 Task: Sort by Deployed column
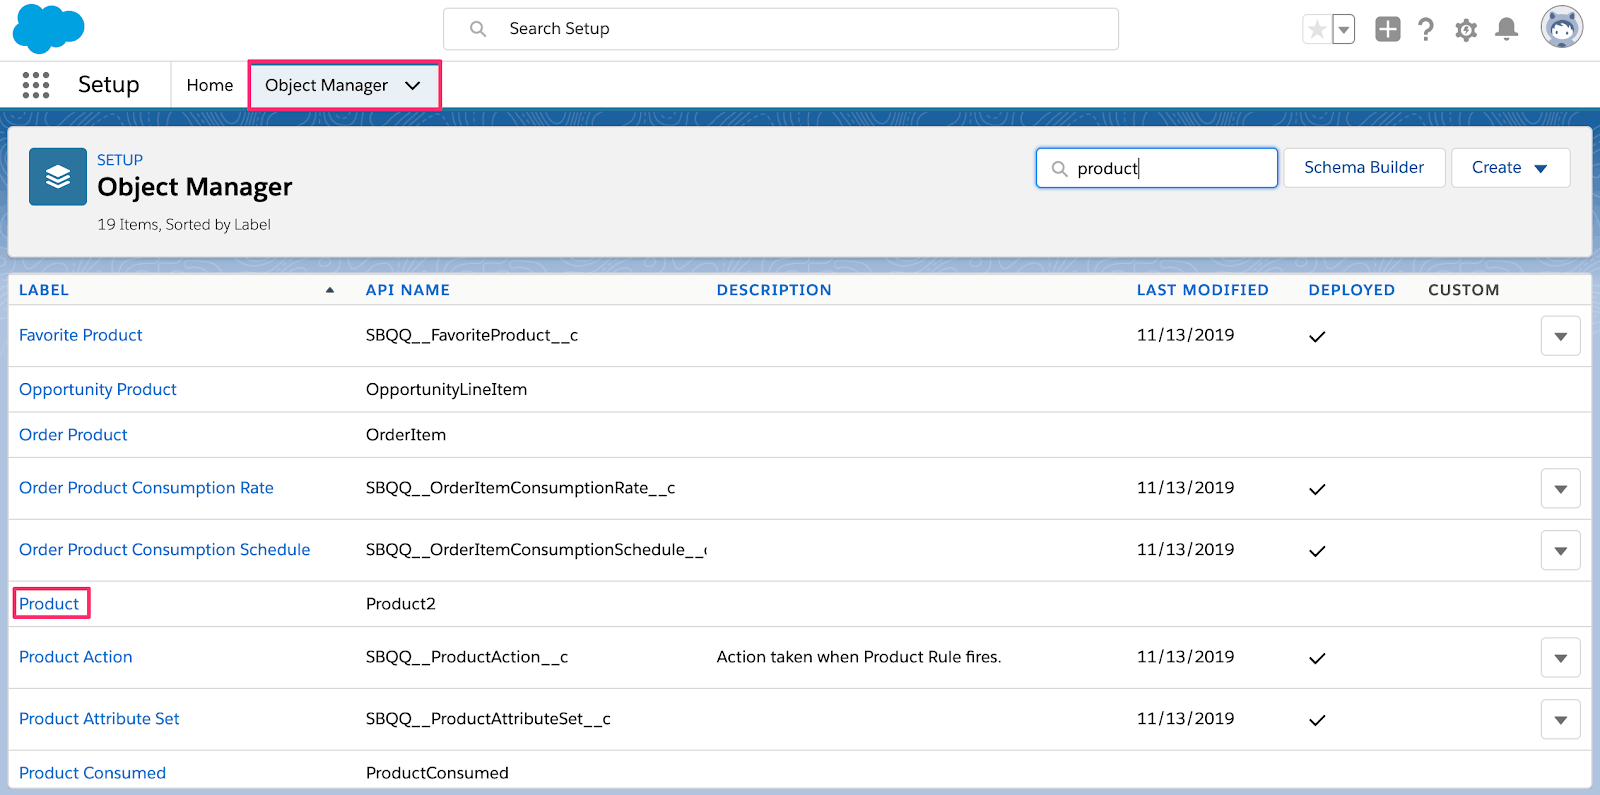pyautogui.click(x=1352, y=290)
